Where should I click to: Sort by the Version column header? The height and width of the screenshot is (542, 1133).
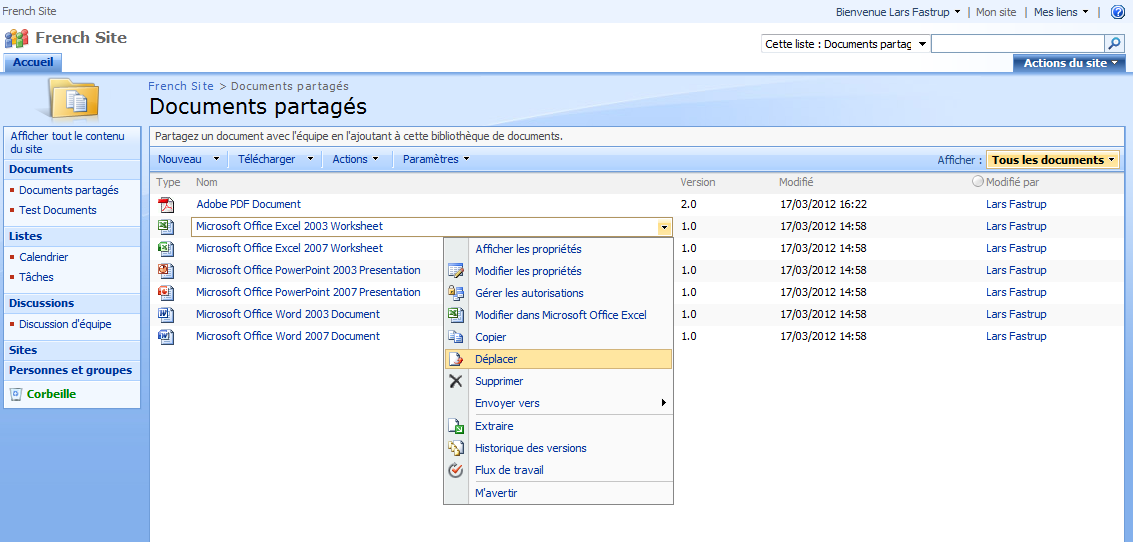[x=697, y=182]
